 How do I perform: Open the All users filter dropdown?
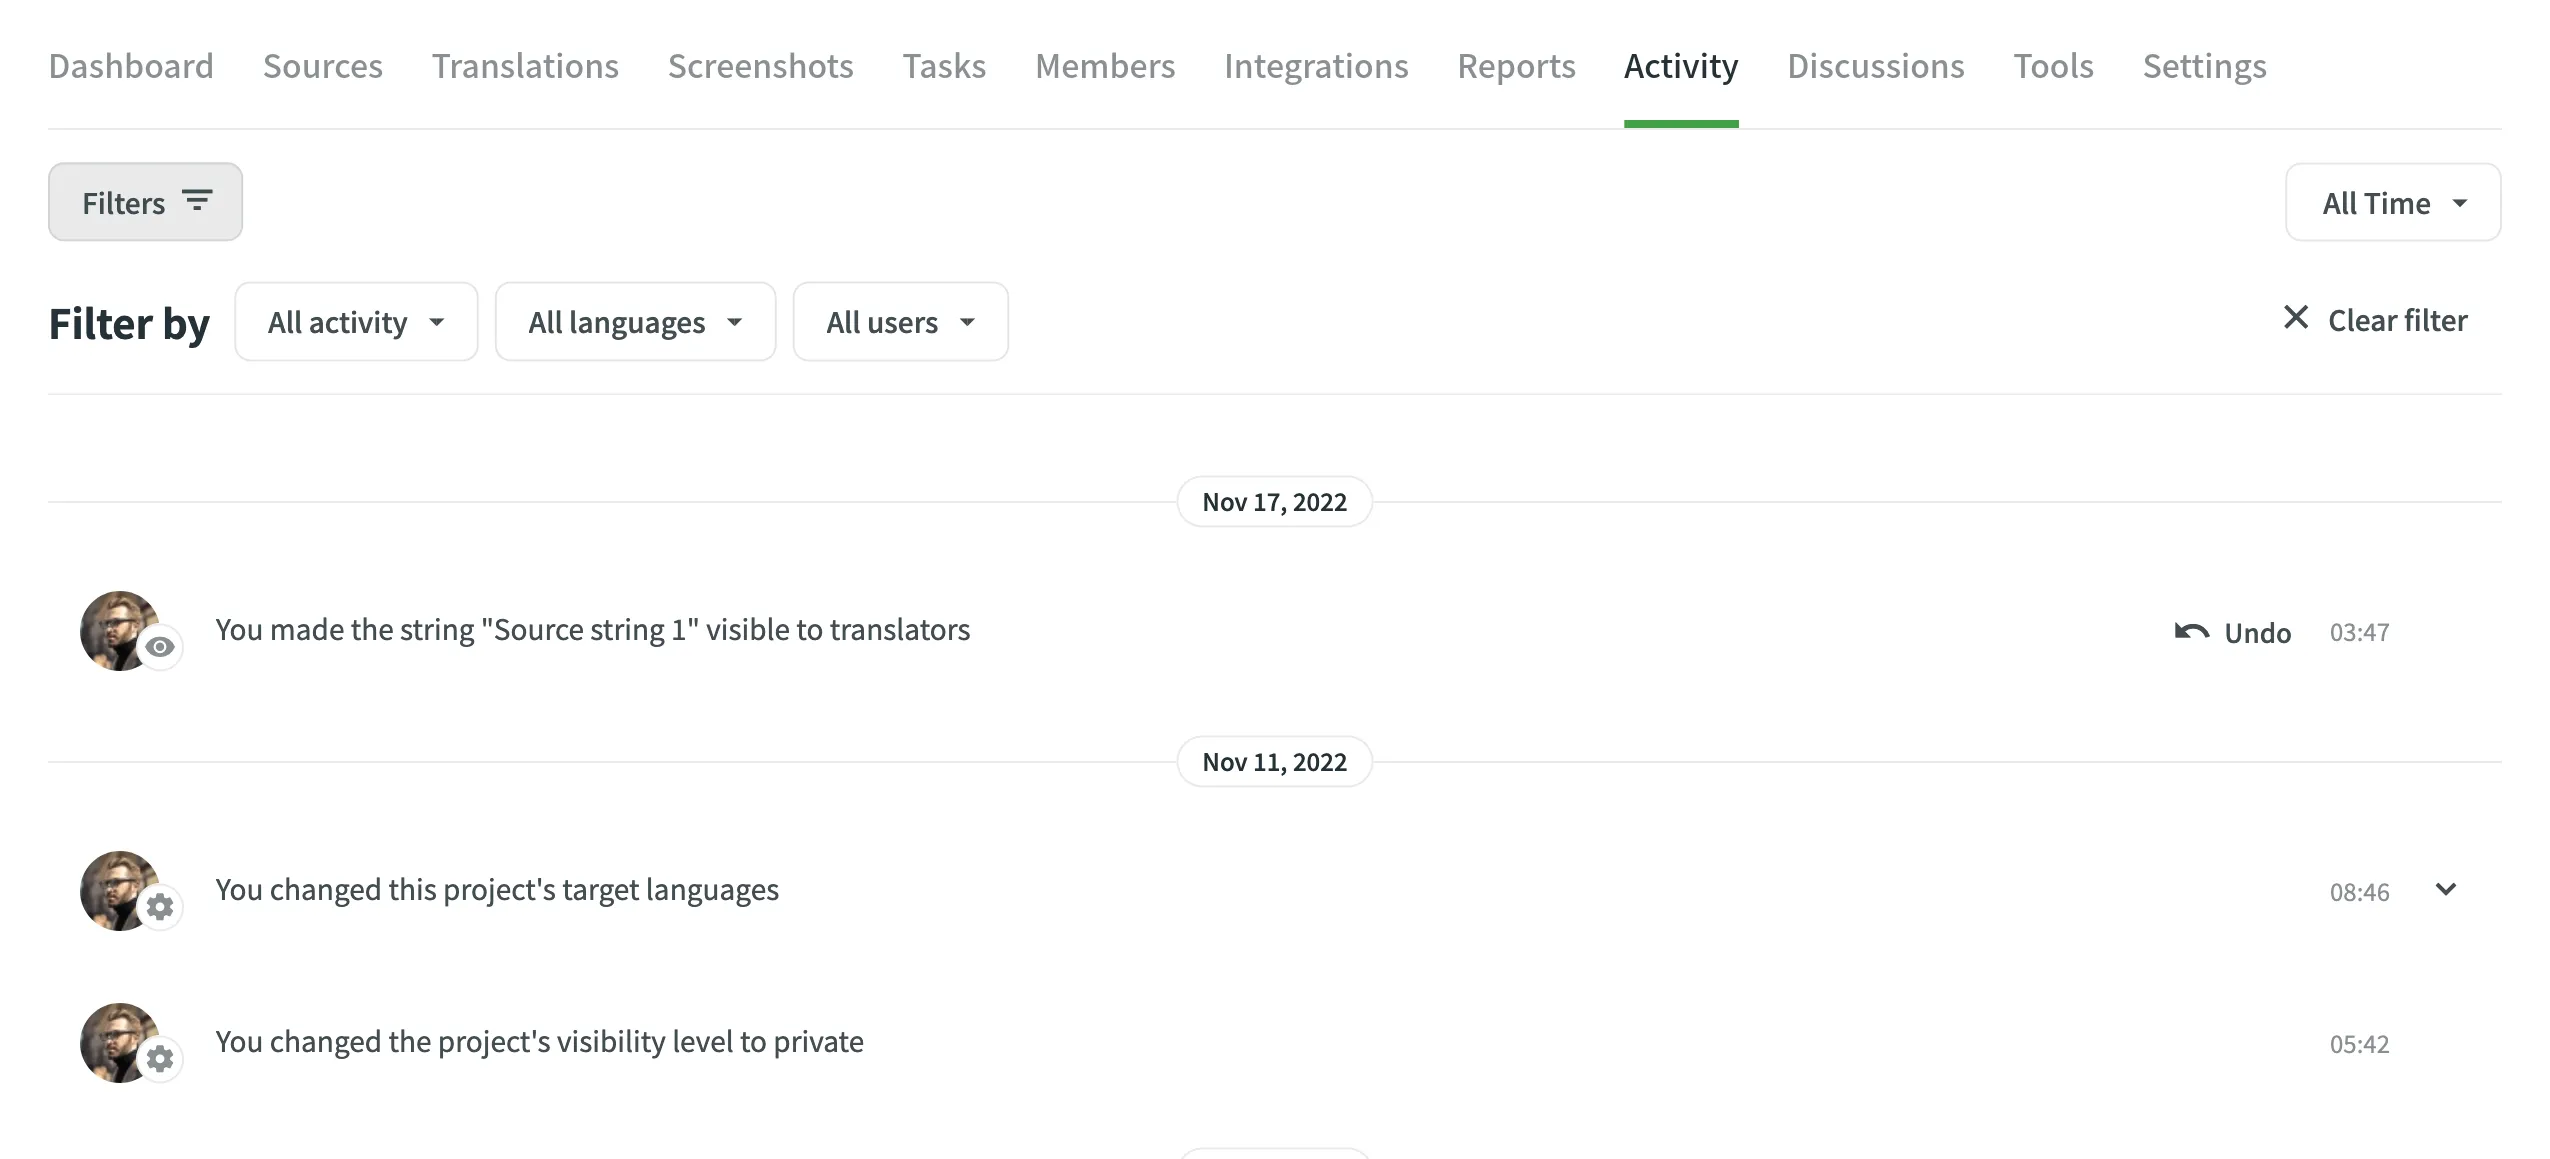(899, 321)
